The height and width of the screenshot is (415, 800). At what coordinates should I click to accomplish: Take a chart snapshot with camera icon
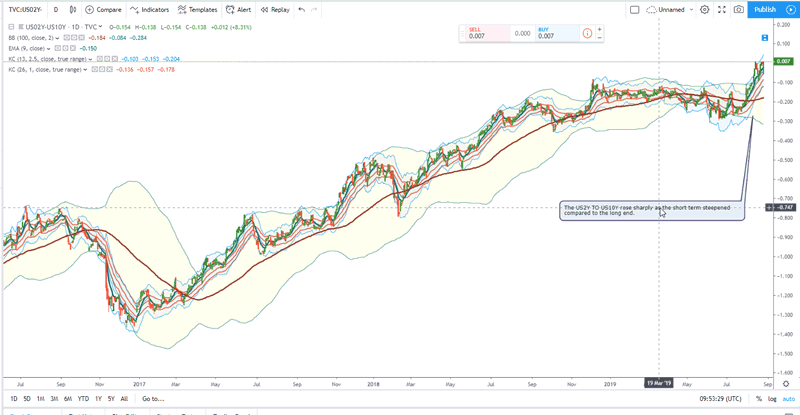738,9
